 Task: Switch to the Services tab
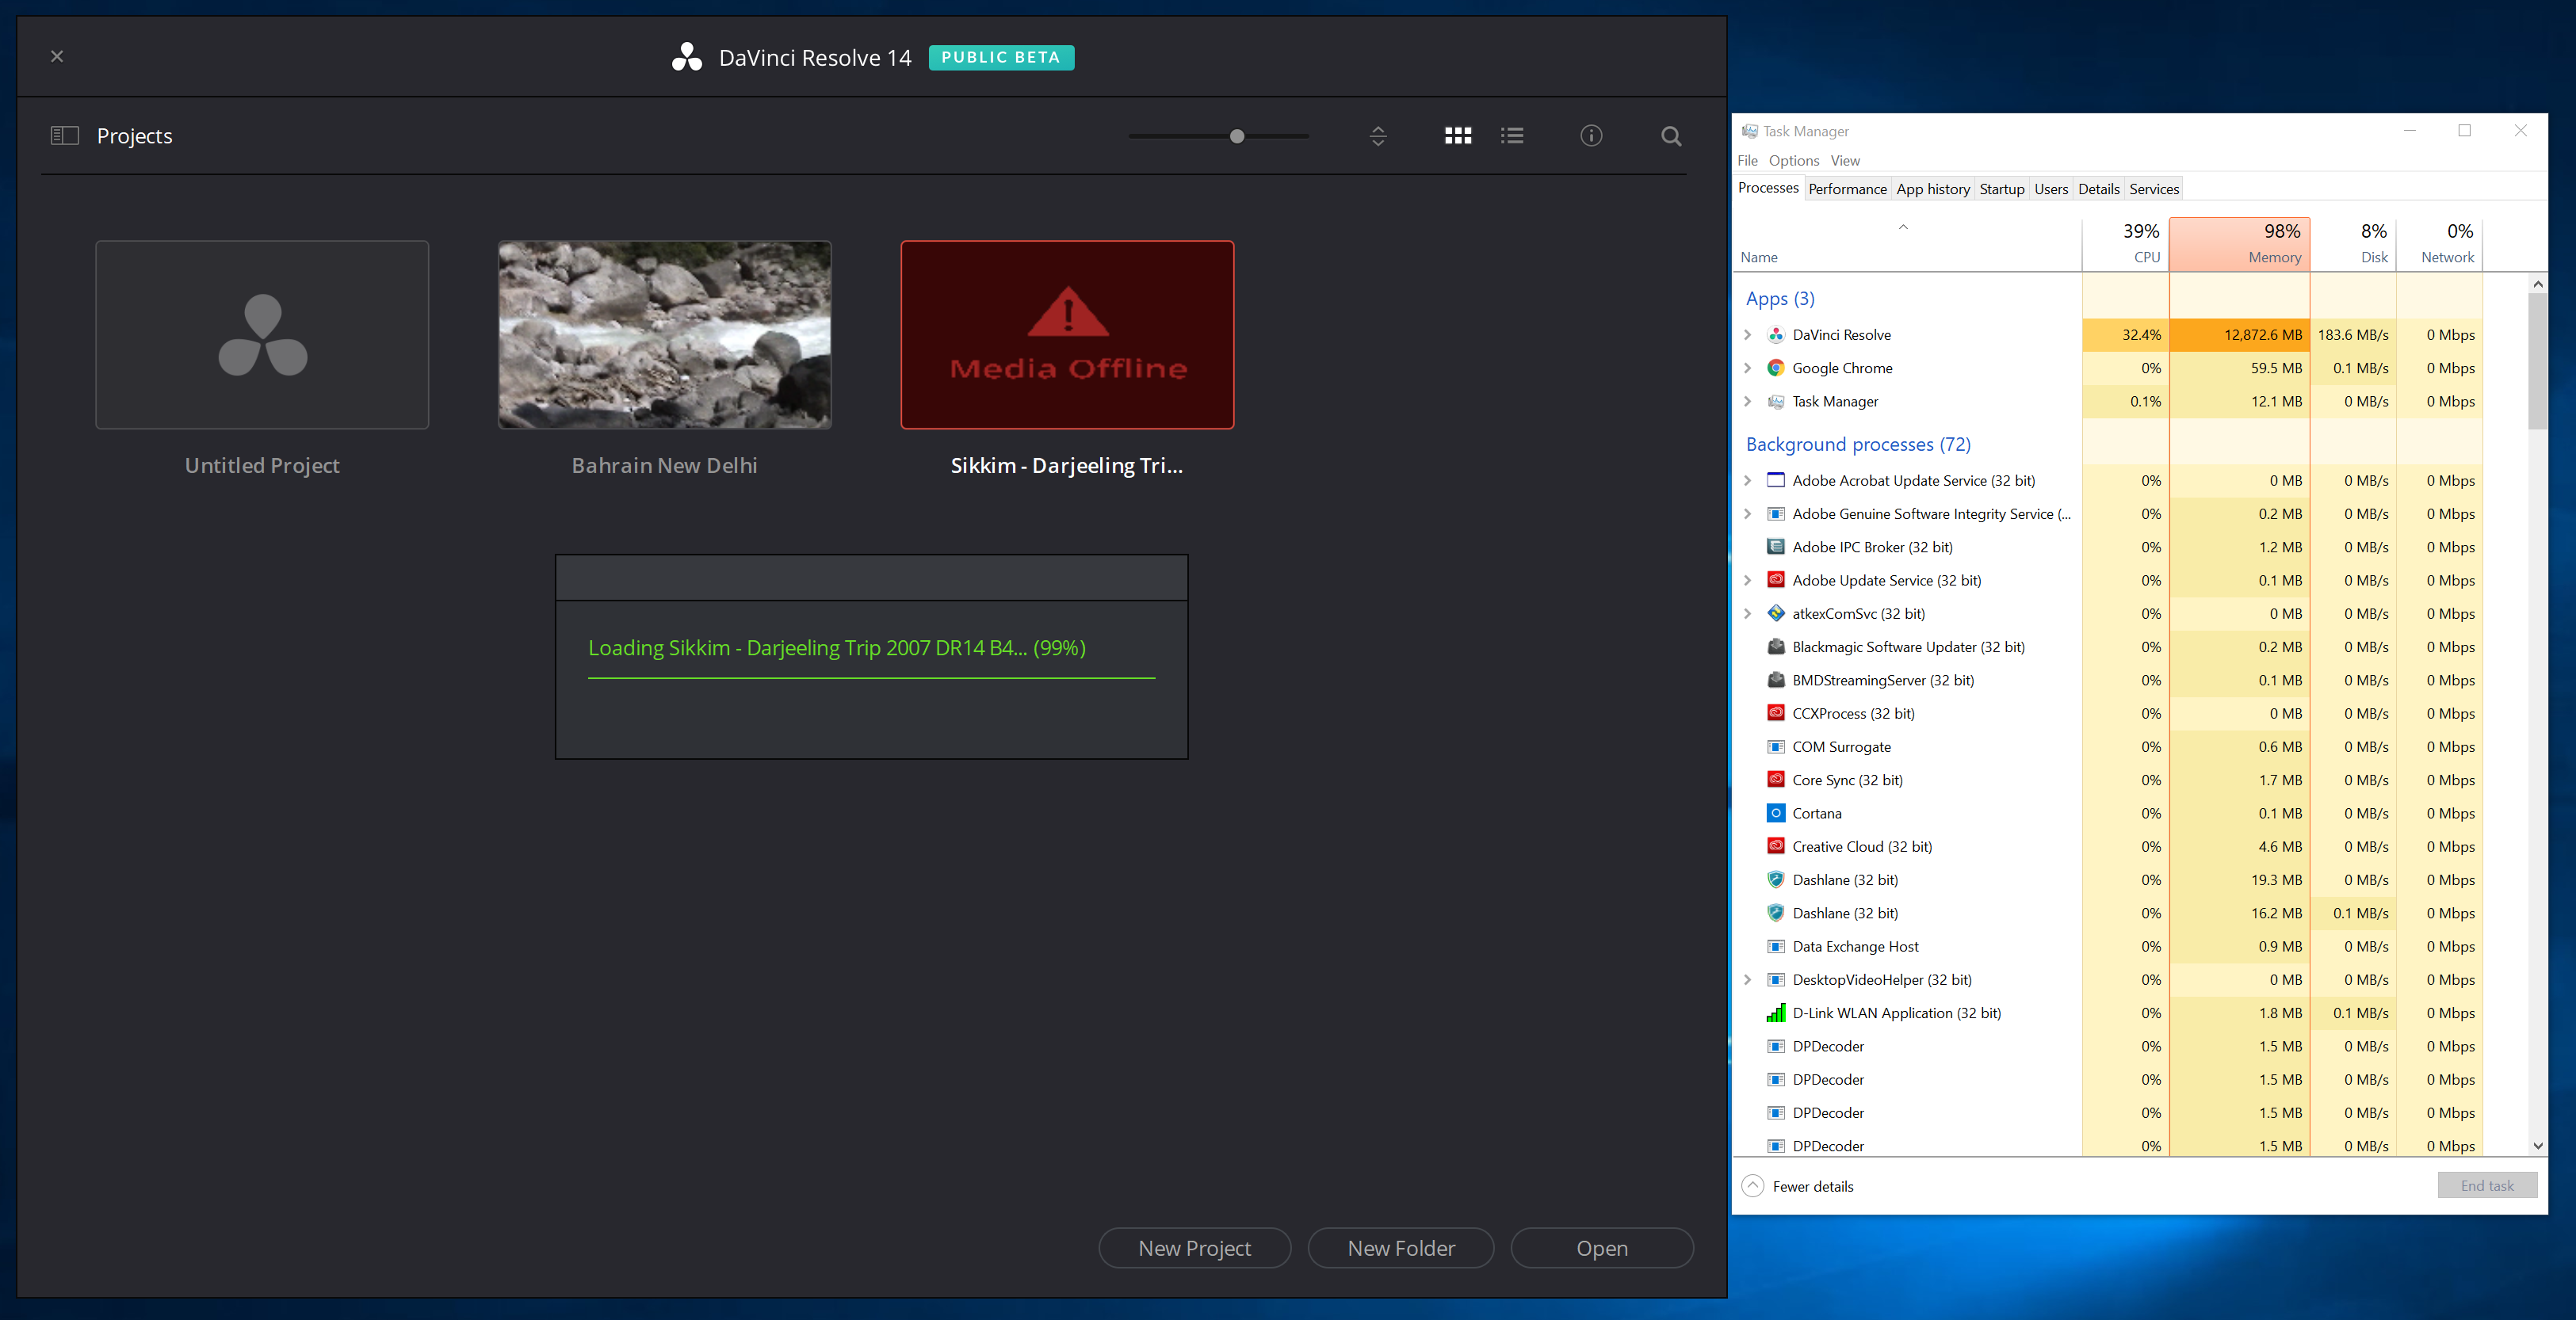(x=2153, y=189)
